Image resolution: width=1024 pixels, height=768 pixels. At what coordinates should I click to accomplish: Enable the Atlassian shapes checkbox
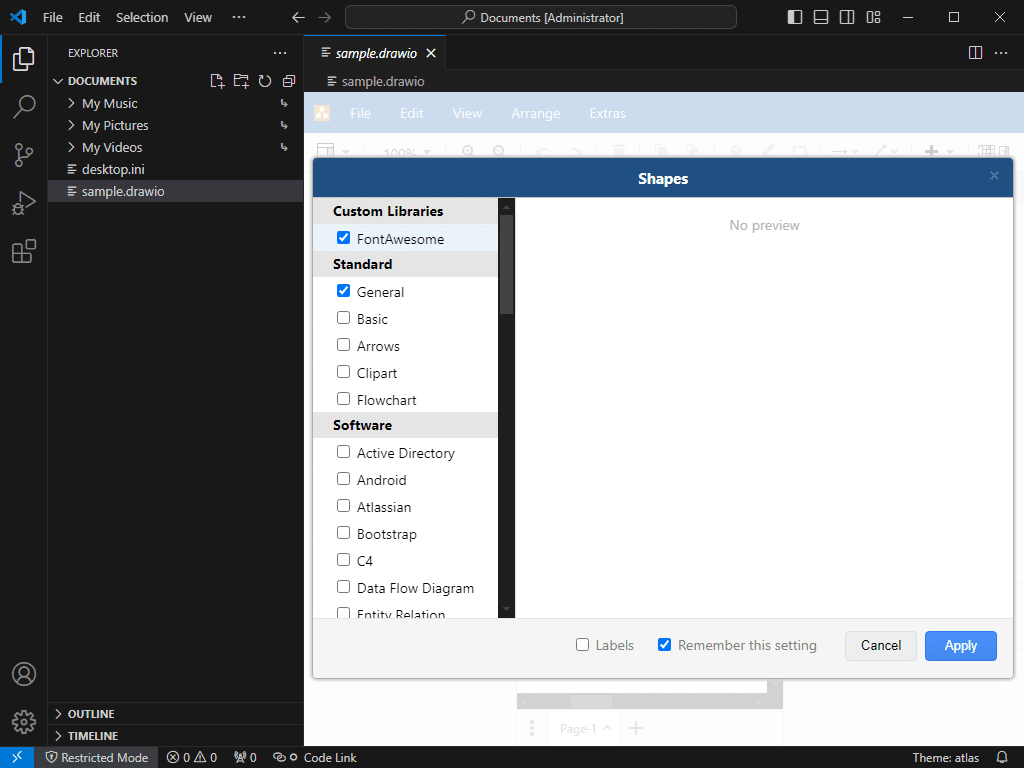click(344, 505)
